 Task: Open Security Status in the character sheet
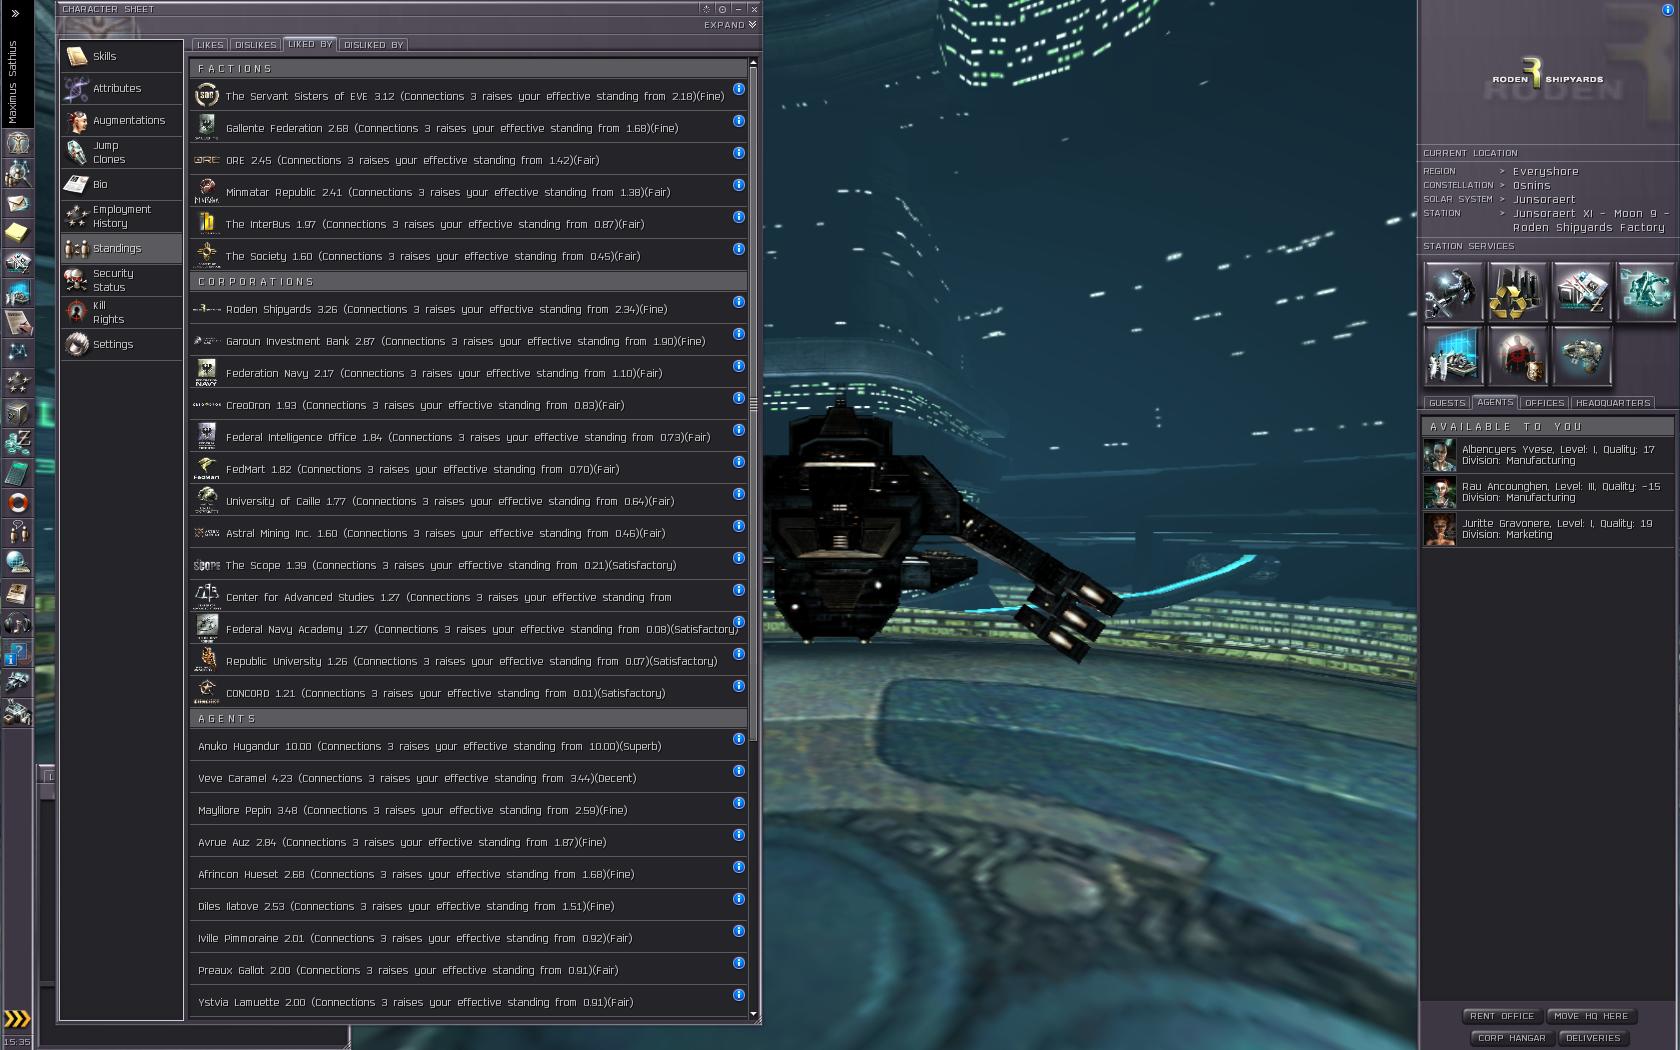121,280
